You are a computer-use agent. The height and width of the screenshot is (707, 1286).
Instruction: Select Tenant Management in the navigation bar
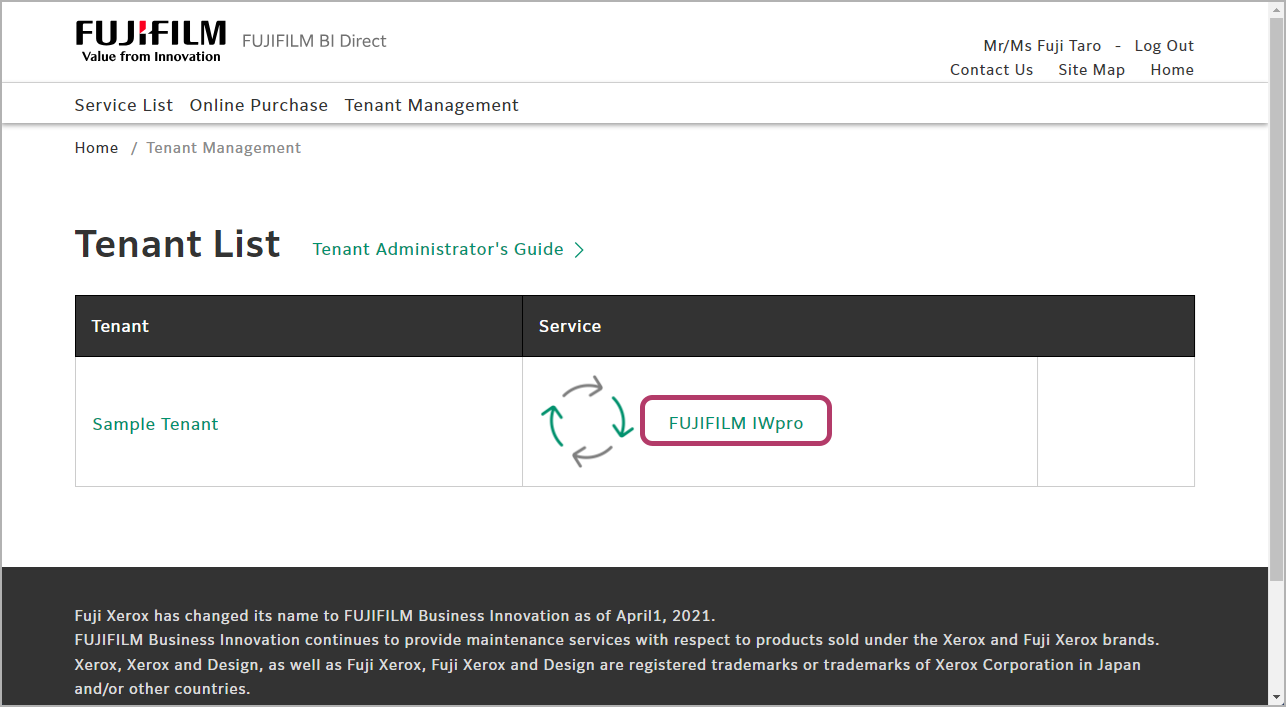click(431, 105)
